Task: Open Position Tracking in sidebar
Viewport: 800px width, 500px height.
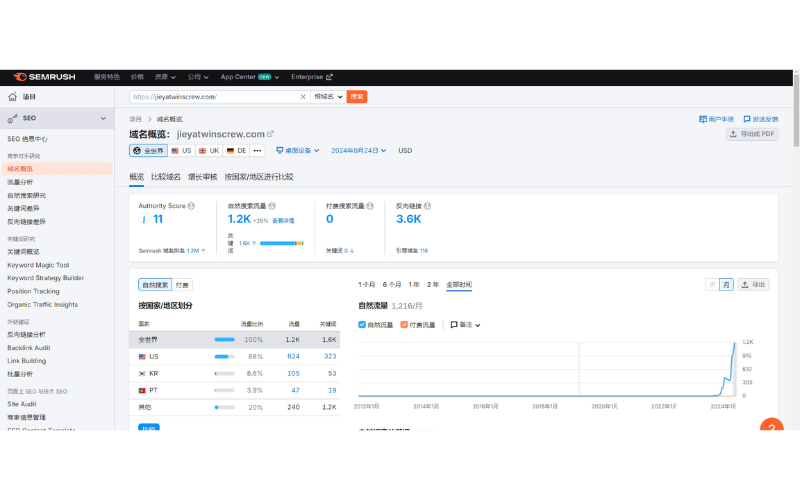Action: (x=33, y=291)
